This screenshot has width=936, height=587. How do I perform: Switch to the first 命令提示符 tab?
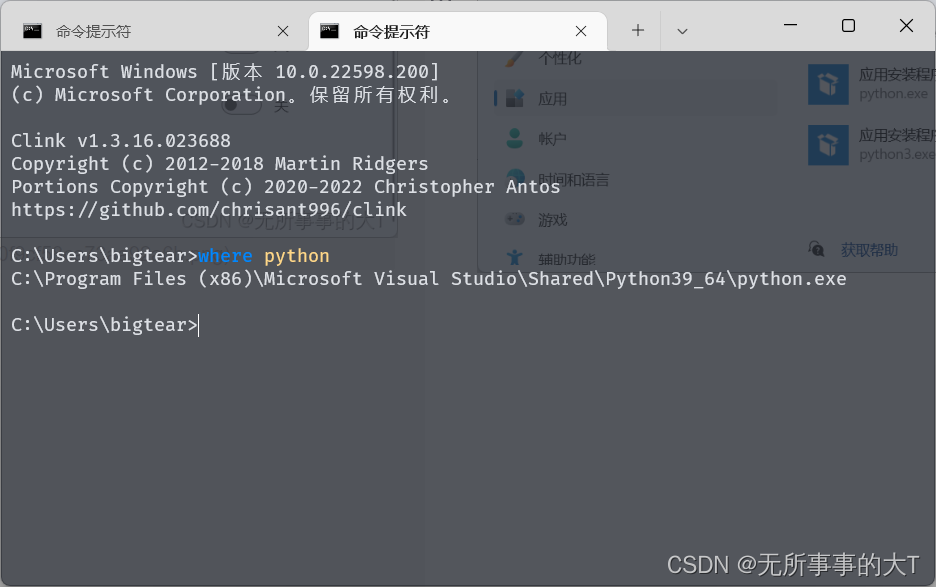[x=156, y=31]
